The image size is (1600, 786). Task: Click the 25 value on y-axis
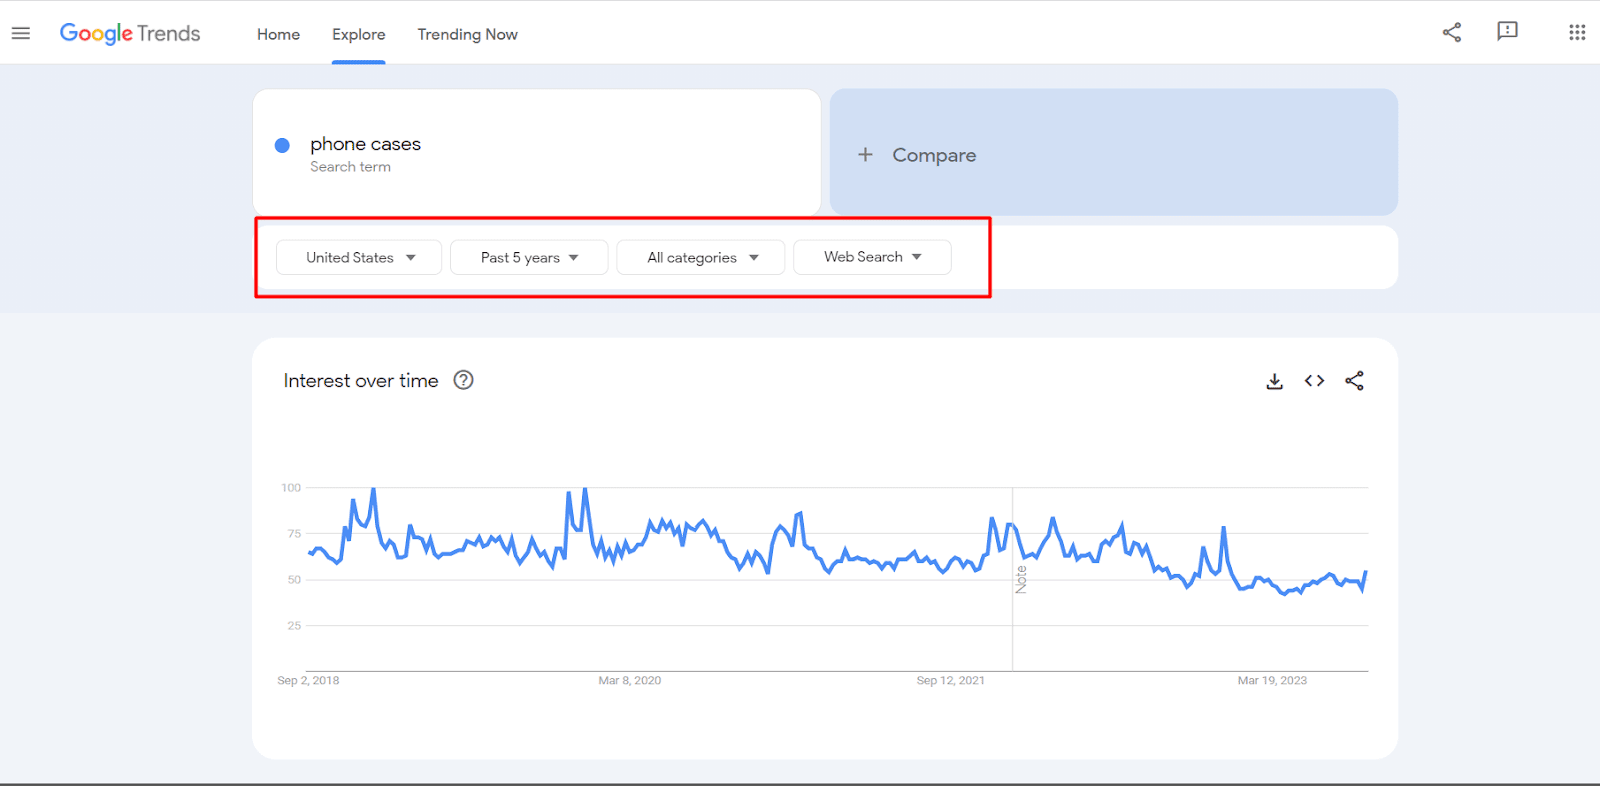tap(294, 626)
